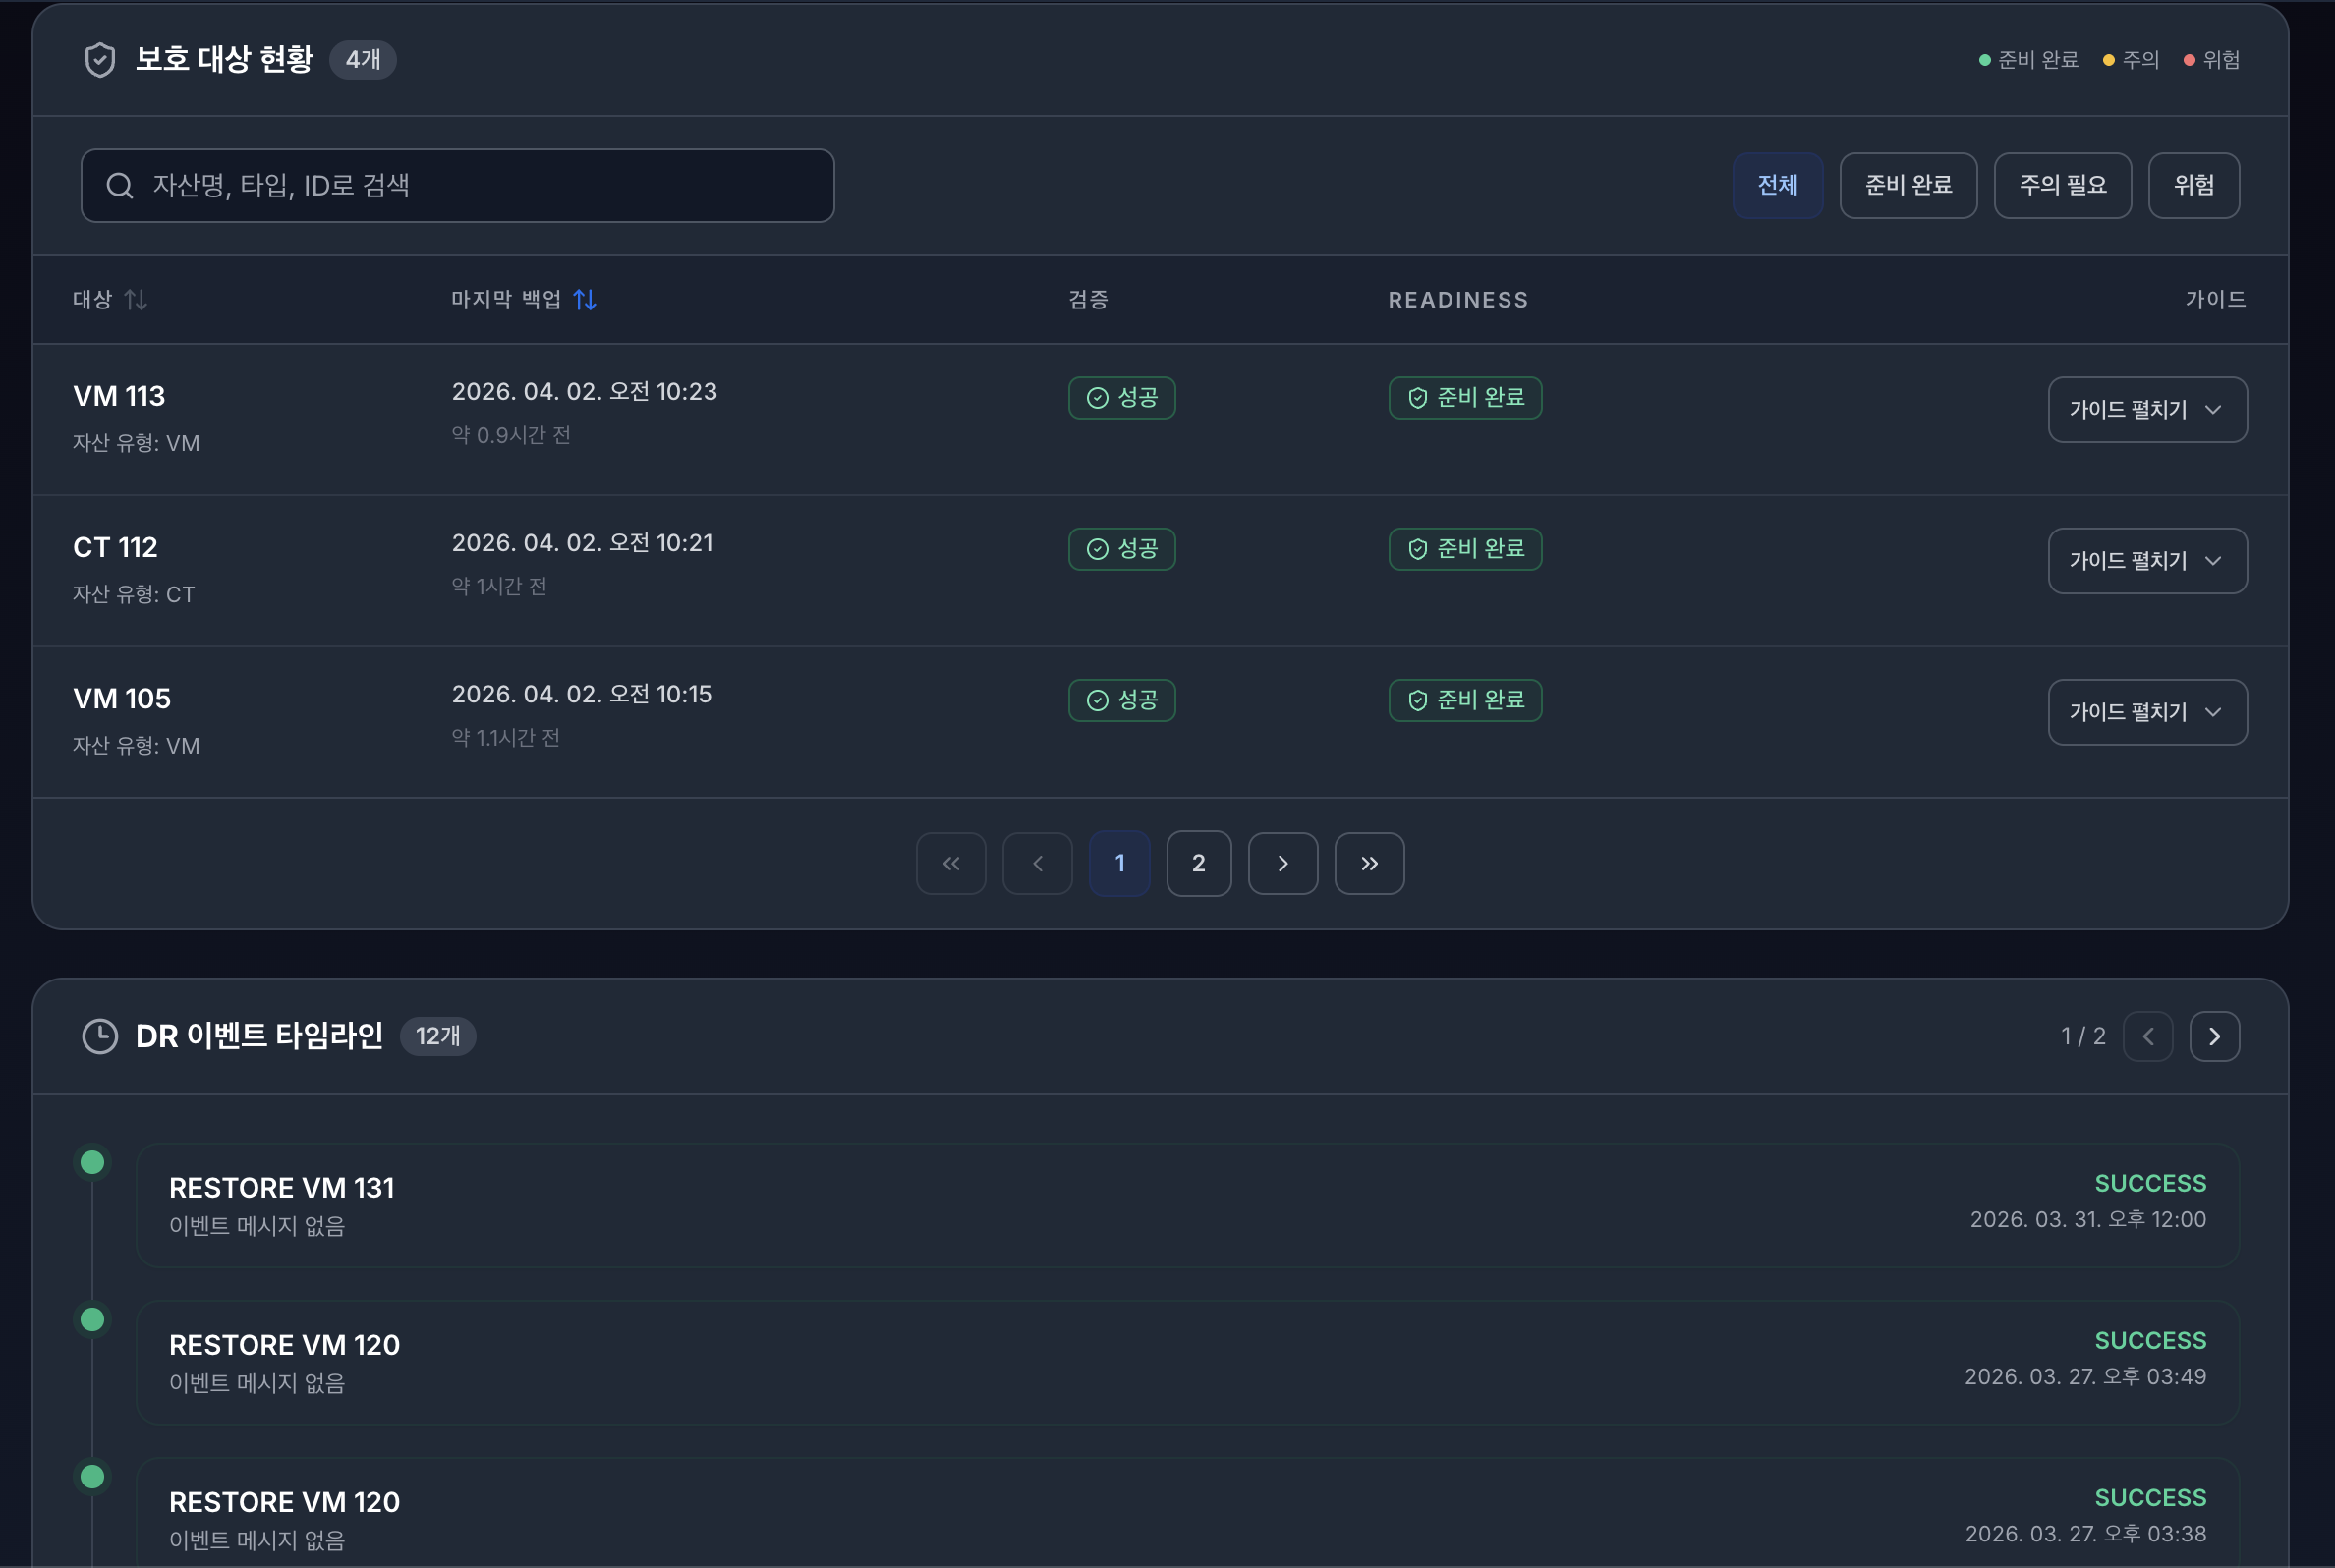The image size is (2335, 1568).
Task: Click inside the 자산명, 타입, ID로 검색 field
Action: pyautogui.click(x=458, y=185)
